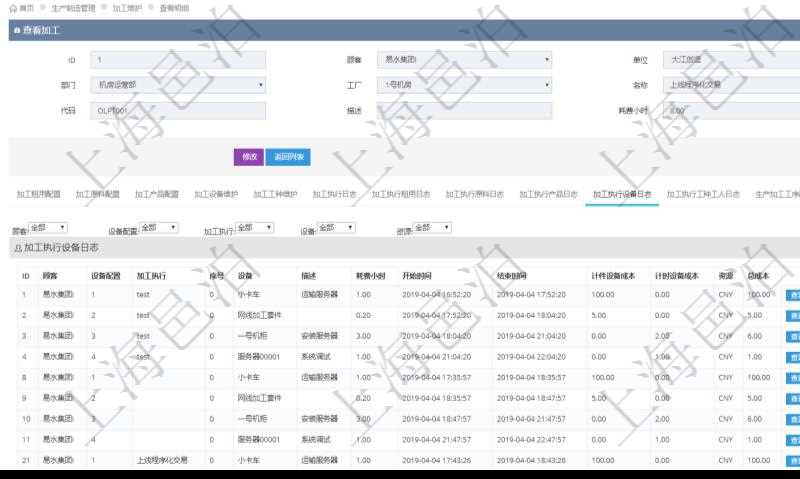
Task: Click 系统调试 description in row ID 11
Action: click(x=316, y=439)
